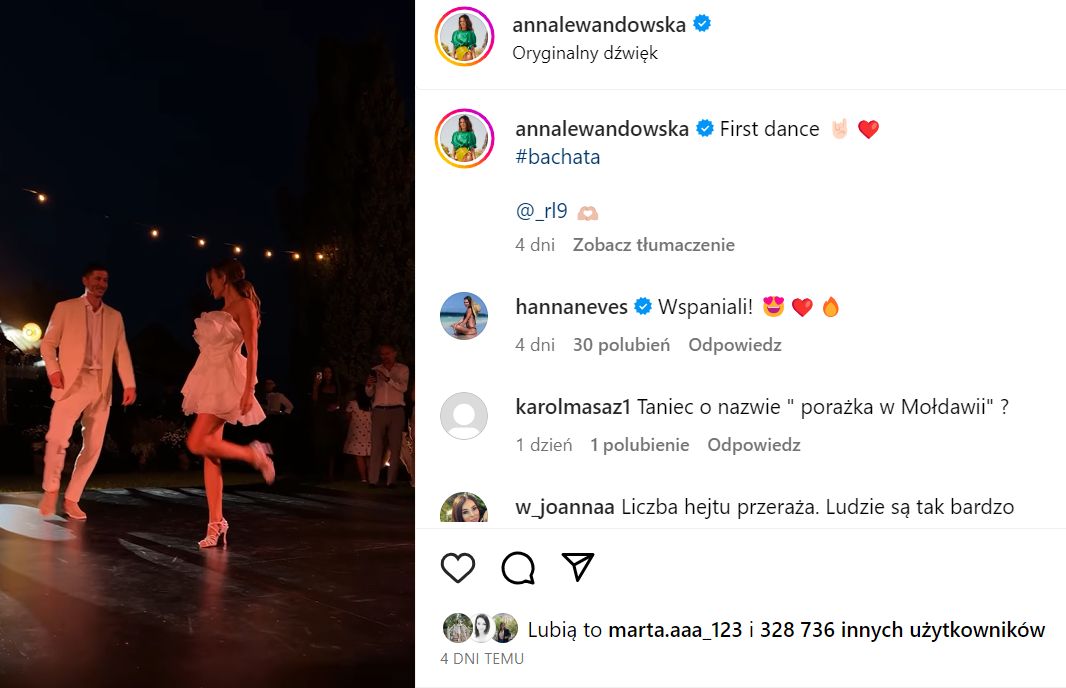Click the likers' avatars cluster
1066x688 pixels.
coord(481,628)
